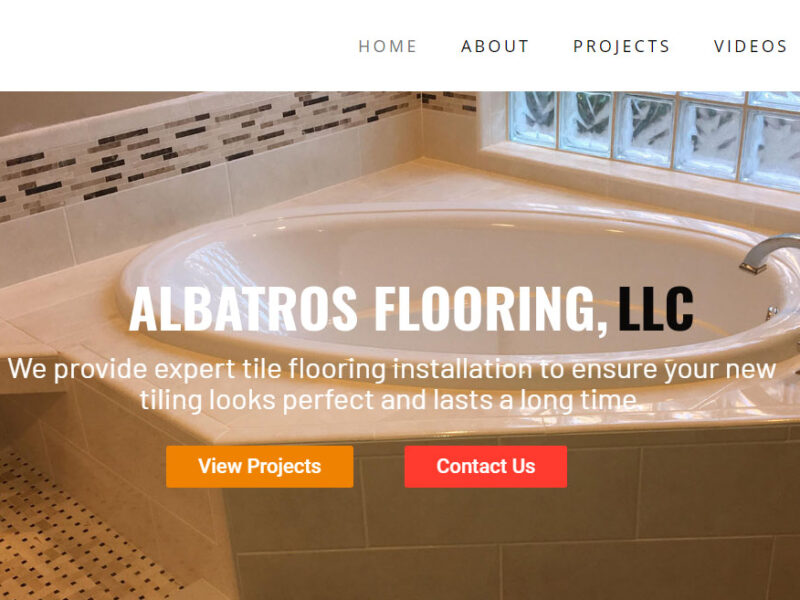Screen dimensions: 800x600
Task: Click the orange View Projects button
Action: pos(259,466)
